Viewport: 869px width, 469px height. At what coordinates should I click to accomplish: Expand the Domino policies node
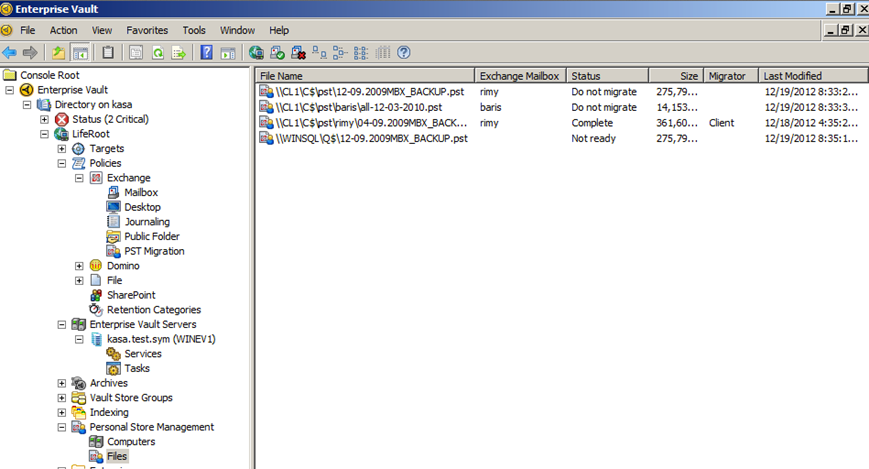(x=79, y=266)
